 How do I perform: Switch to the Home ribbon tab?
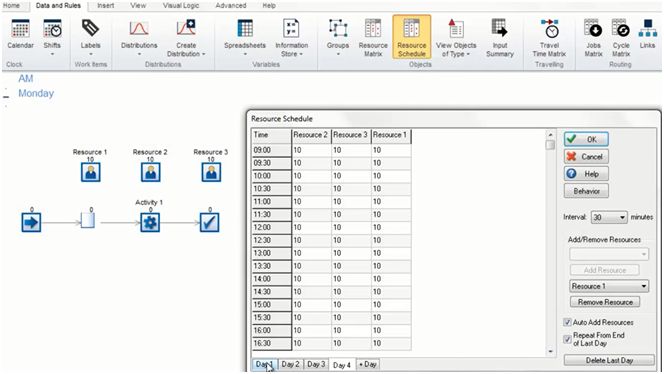point(11,6)
